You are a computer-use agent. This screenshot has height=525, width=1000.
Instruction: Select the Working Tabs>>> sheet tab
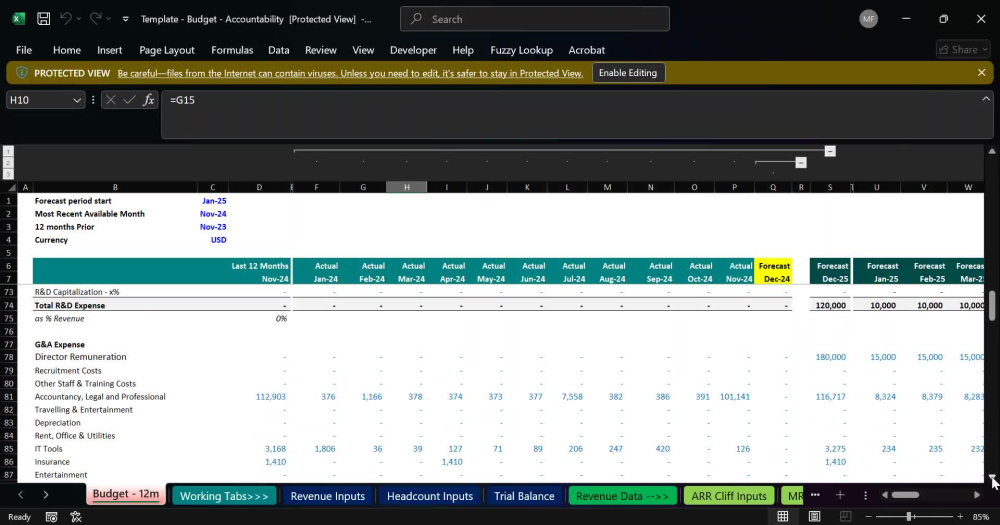(x=224, y=496)
